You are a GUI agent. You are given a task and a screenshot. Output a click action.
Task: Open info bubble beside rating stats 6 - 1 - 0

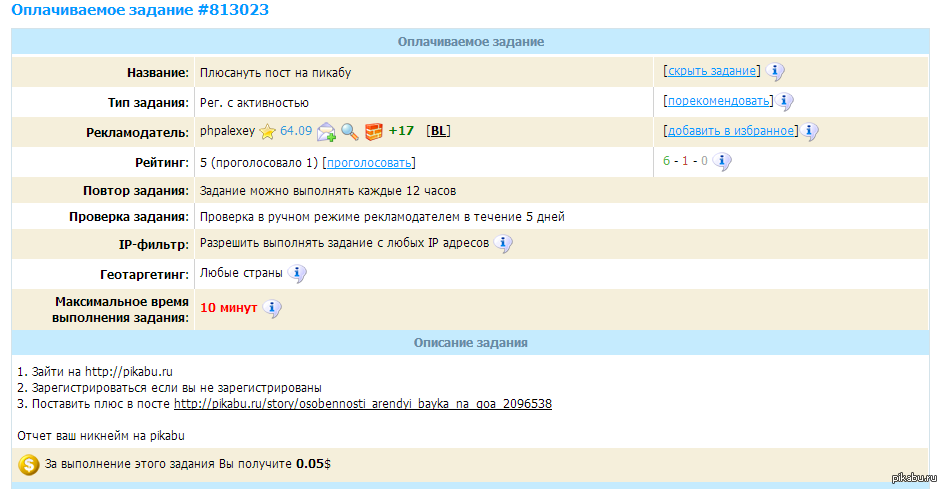722,161
